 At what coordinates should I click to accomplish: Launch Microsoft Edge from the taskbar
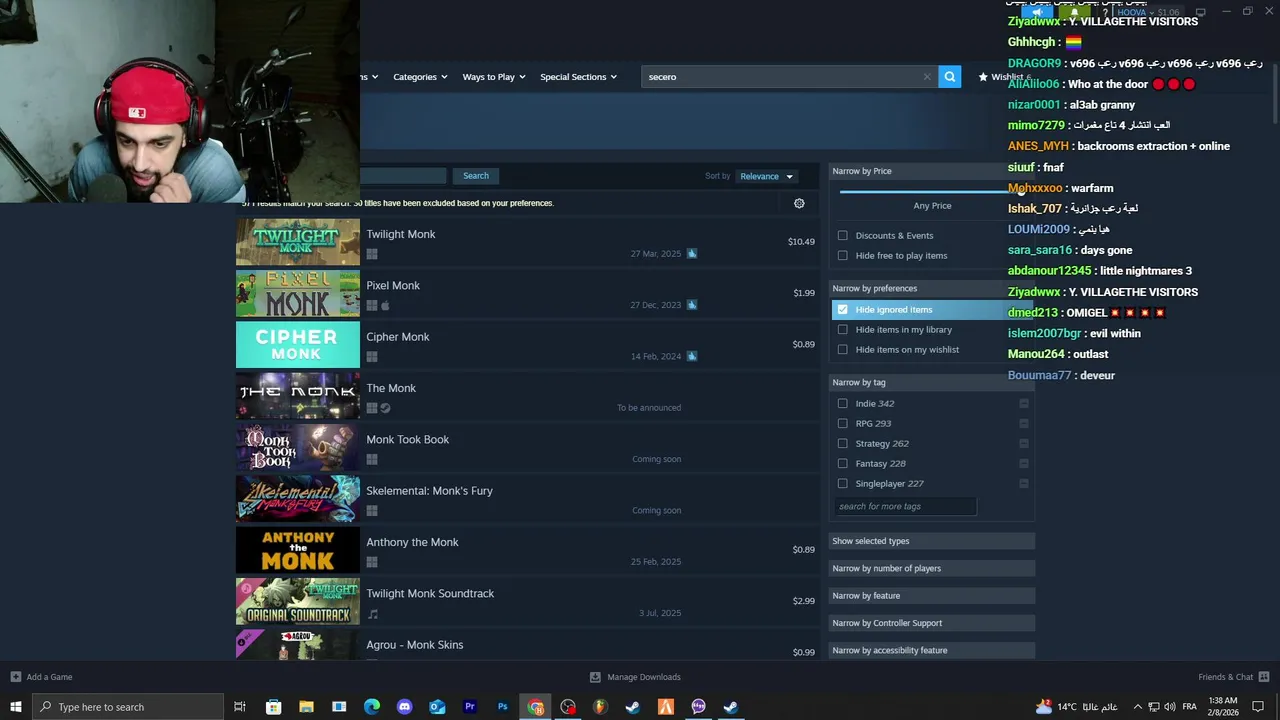click(x=371, y=707)
